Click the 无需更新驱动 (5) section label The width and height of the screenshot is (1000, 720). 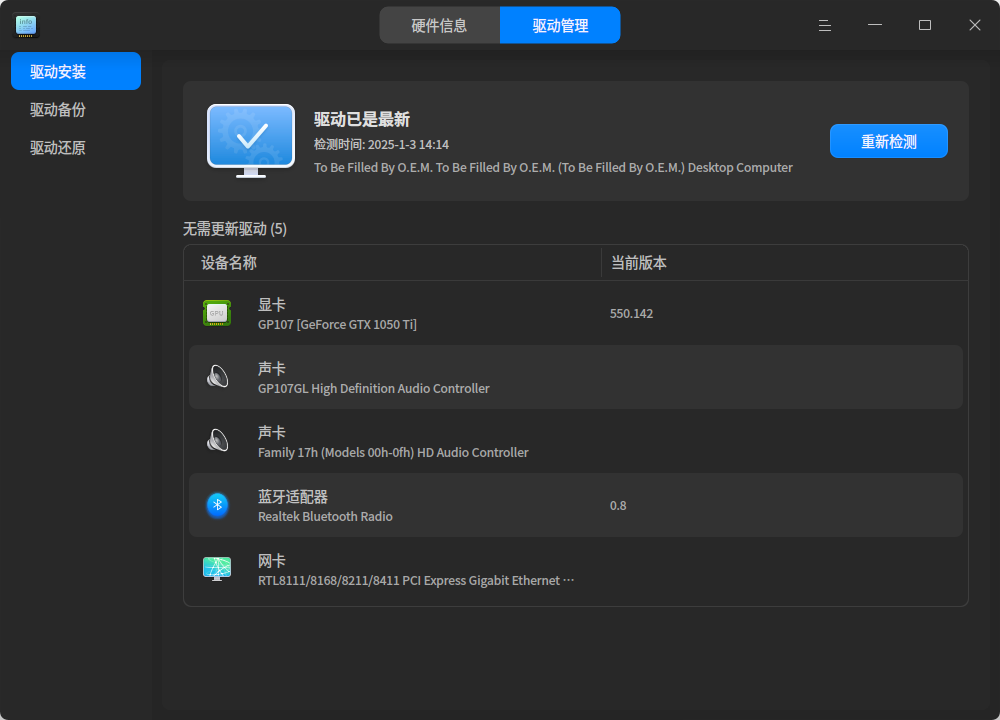(235, 229)
